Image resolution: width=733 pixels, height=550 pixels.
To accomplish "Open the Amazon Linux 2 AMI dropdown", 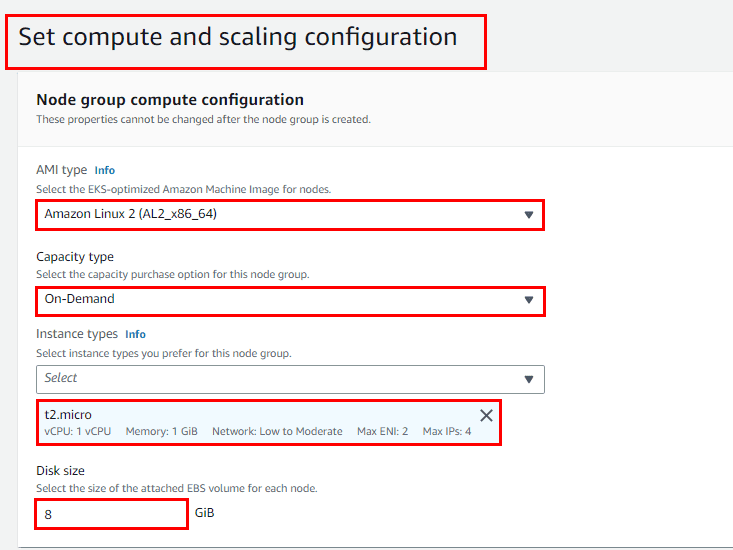I will pos(280,215).
